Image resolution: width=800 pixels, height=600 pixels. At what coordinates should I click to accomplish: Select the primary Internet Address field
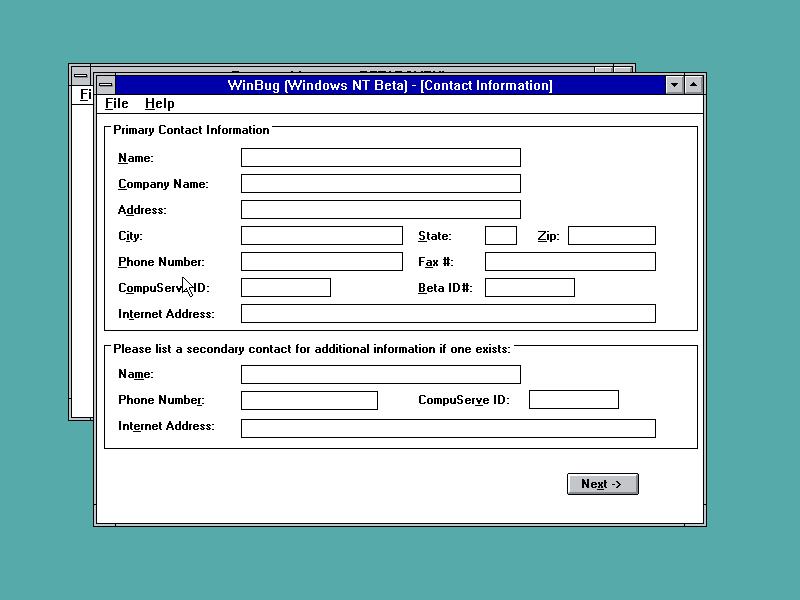[448, 314]
